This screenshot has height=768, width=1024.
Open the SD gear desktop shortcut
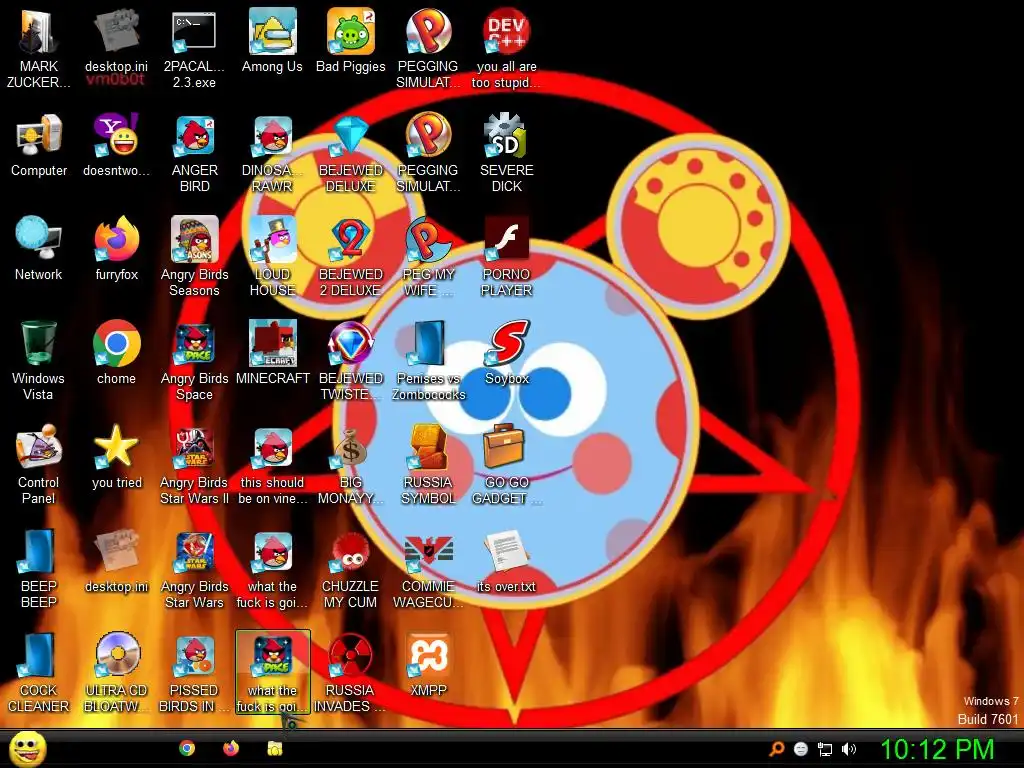point(507,153)
